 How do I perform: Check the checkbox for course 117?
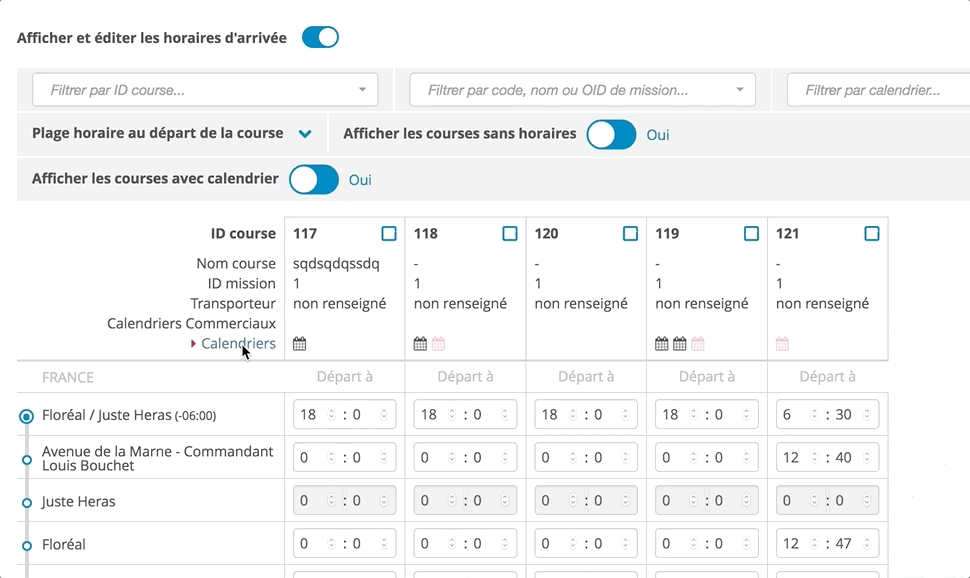pyautogui.click(x=389, y=234)
